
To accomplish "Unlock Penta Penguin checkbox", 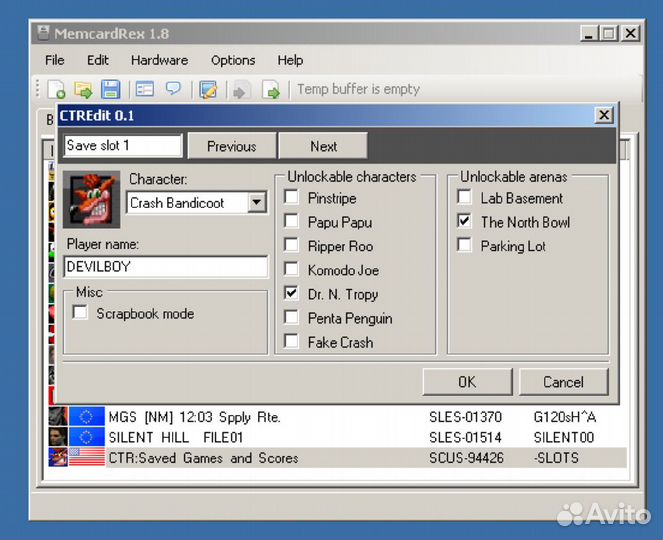I will (291, 317).
